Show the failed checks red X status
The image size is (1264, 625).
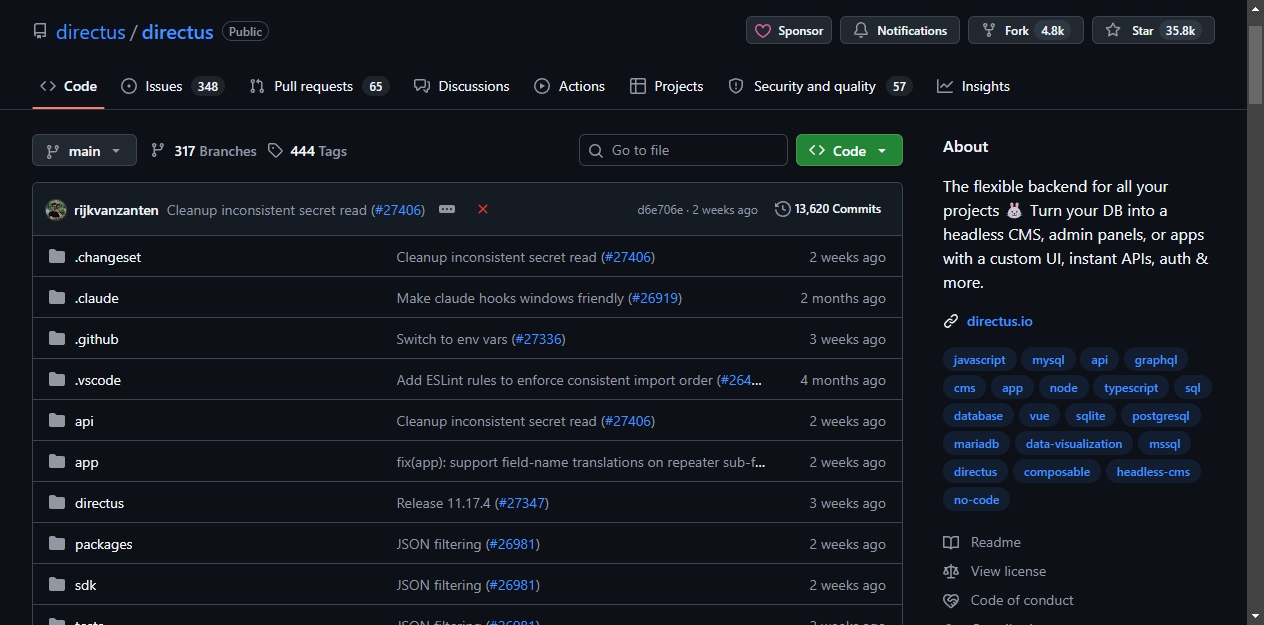point(483,209)
